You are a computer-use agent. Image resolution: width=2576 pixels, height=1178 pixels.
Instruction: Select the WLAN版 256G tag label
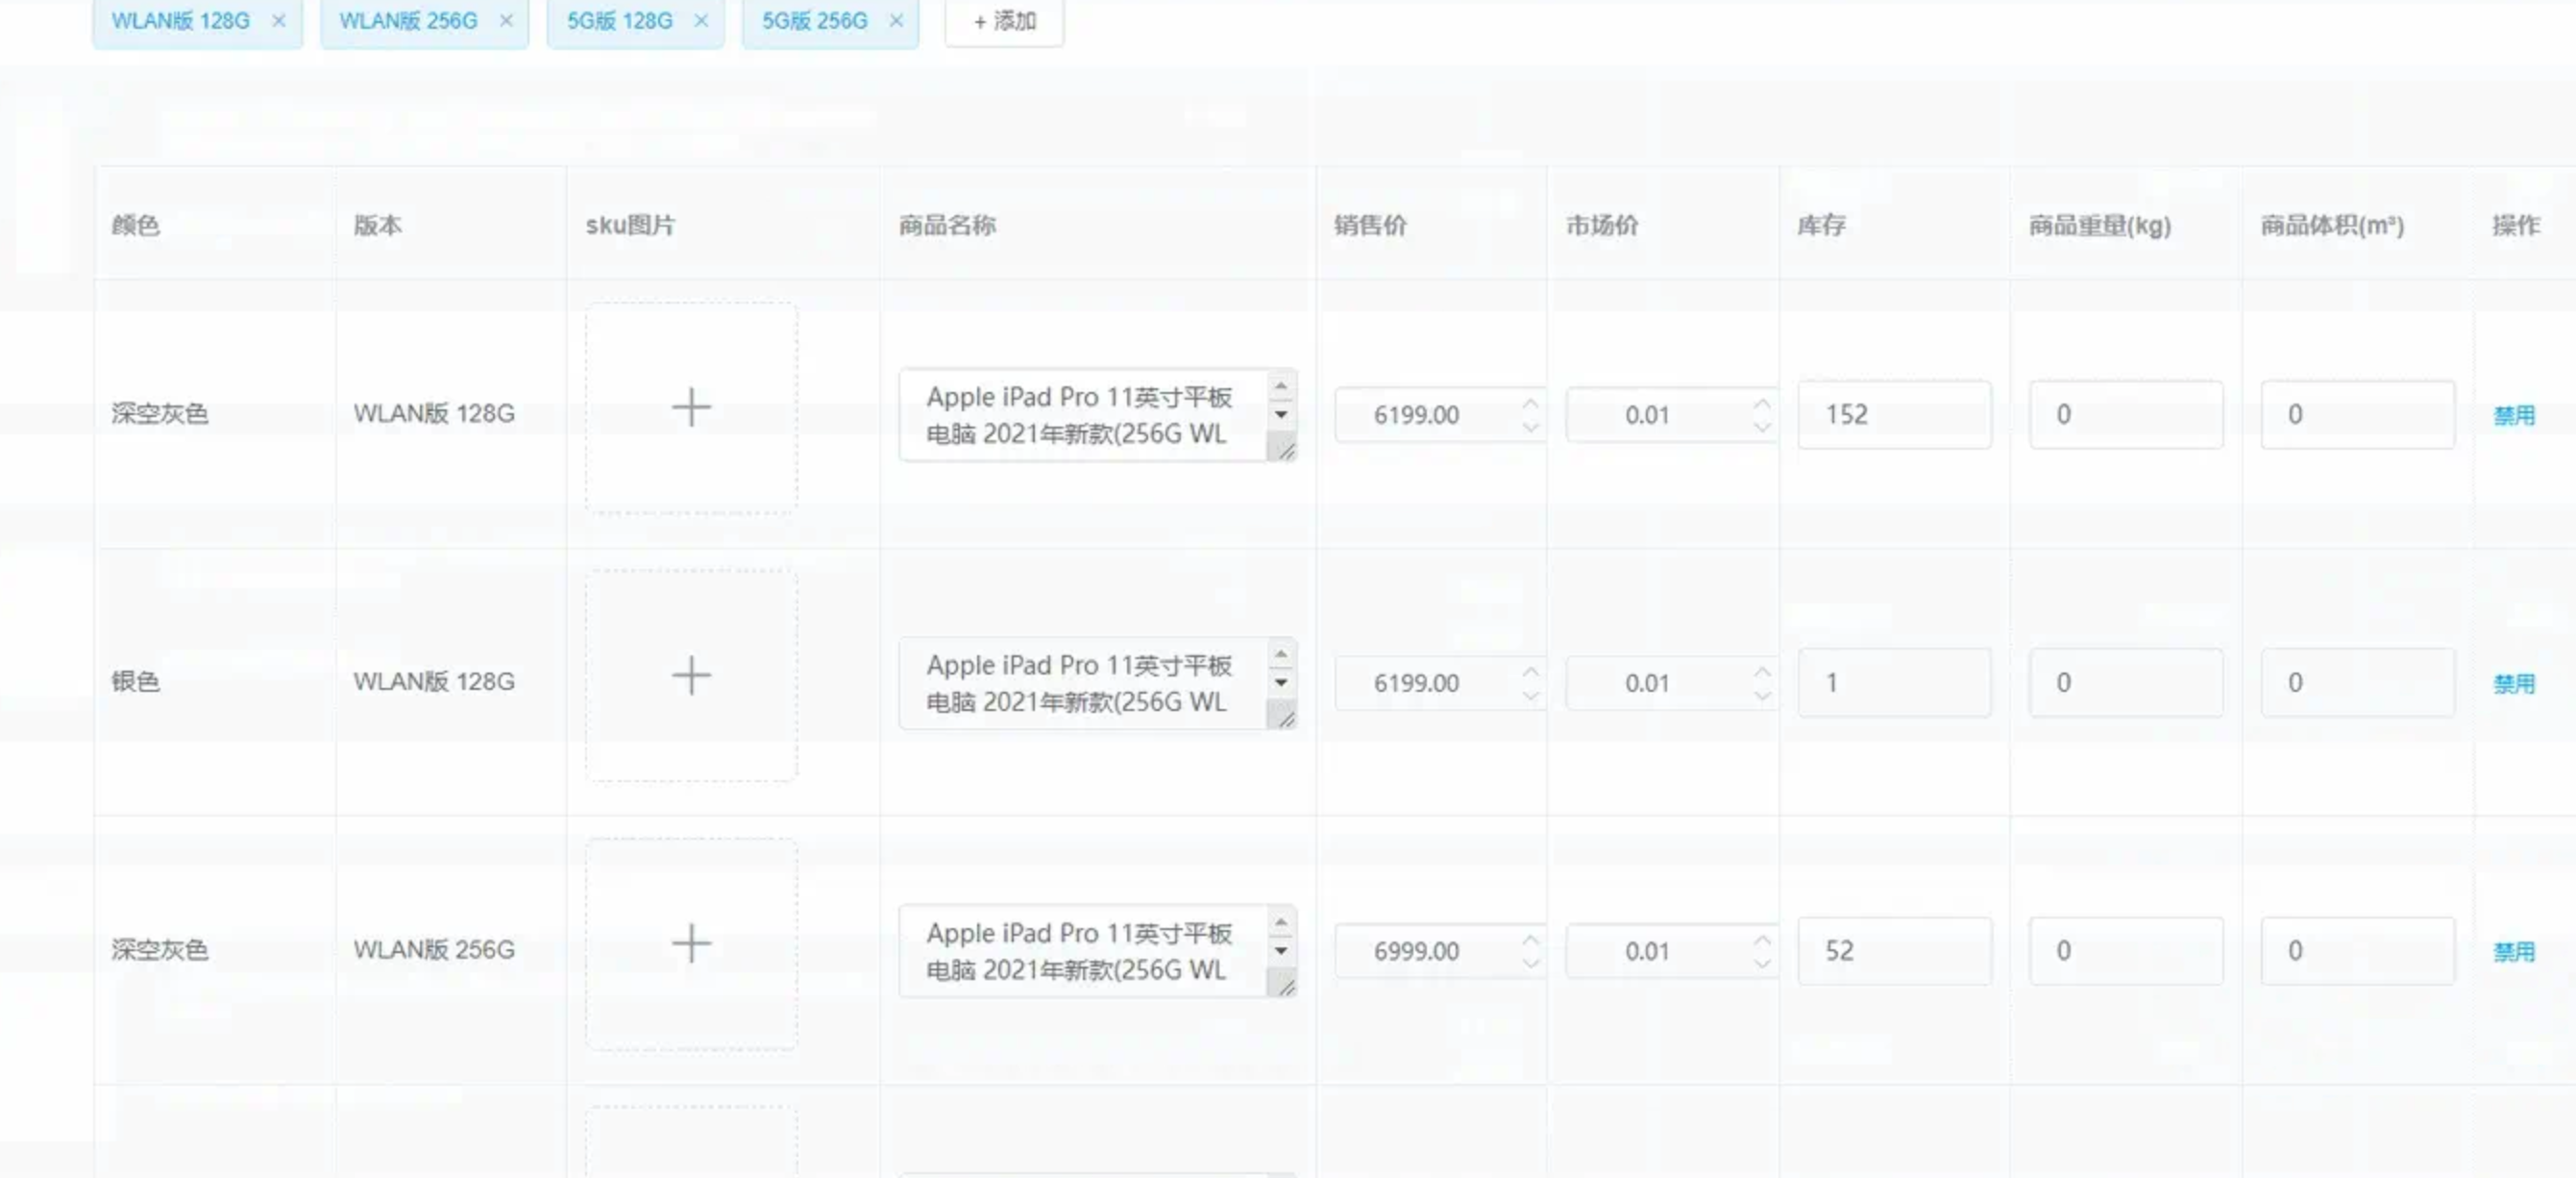click(x=408, y=20)
